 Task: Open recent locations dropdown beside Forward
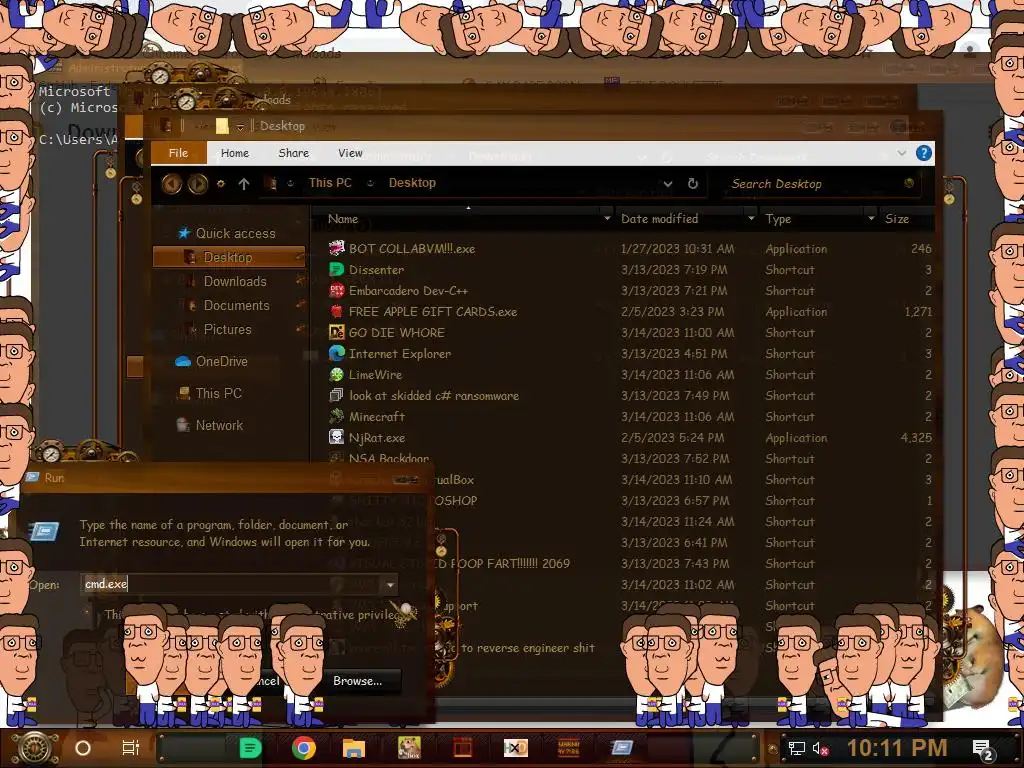[221, 184]
